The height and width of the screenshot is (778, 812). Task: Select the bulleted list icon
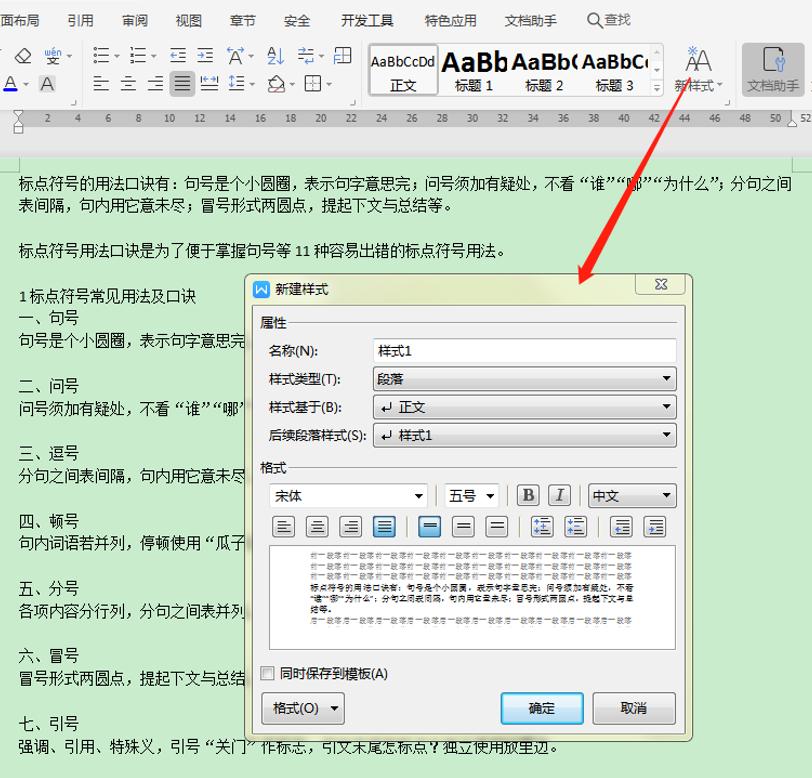100,55
